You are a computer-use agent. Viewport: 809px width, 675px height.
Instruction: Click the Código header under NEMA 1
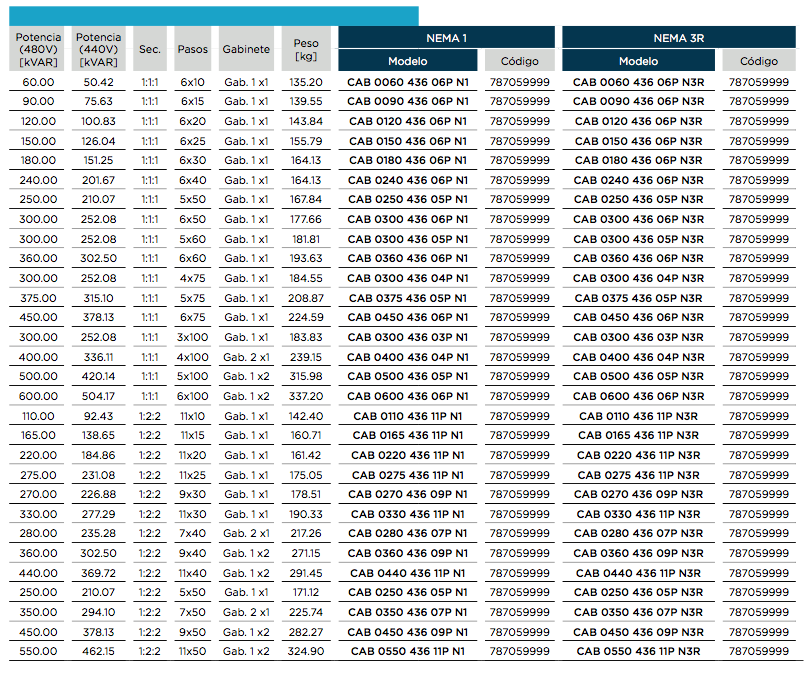520,61
